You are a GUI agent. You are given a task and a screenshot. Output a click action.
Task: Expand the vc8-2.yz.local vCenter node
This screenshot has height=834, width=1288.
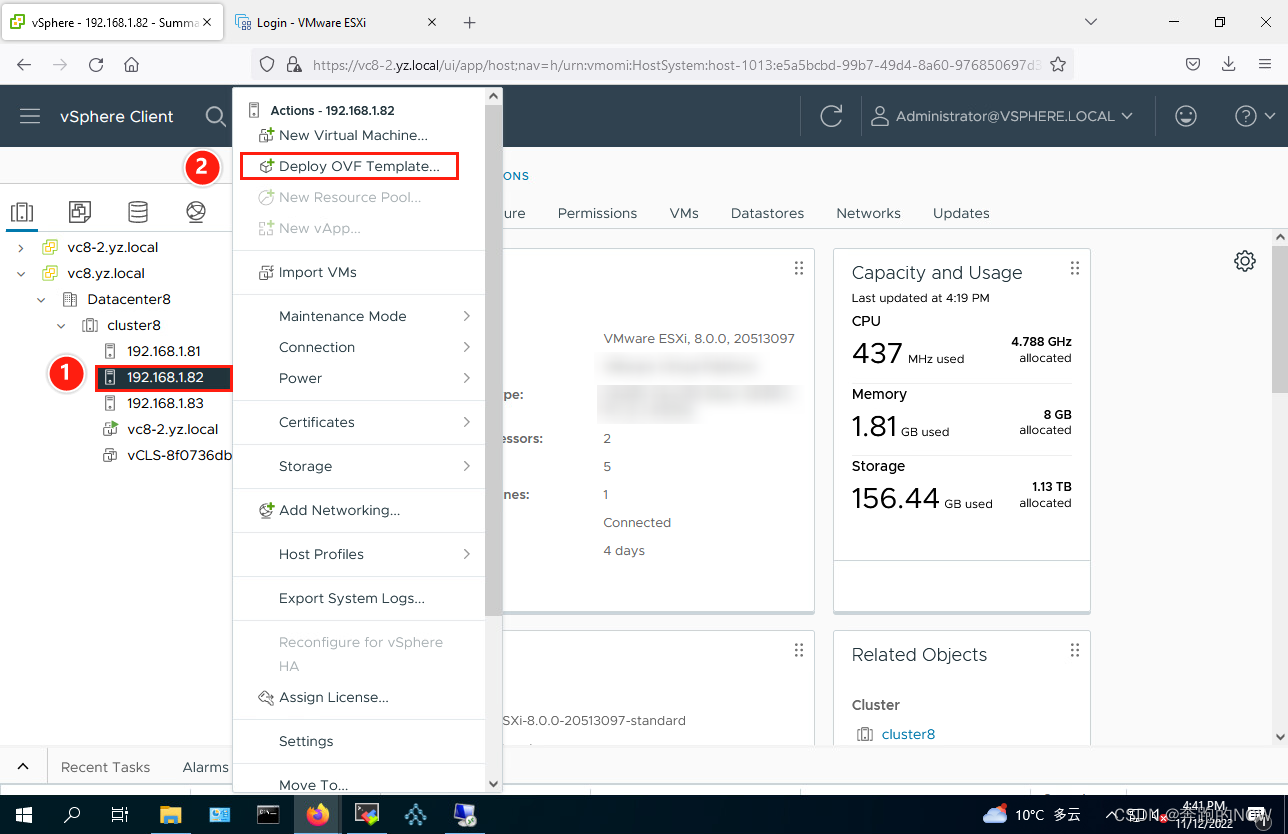tap(21, 247)
